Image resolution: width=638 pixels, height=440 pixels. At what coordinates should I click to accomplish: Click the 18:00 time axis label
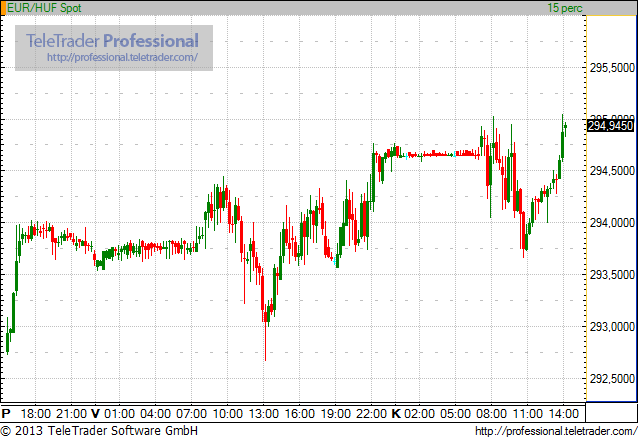point(36,414)
